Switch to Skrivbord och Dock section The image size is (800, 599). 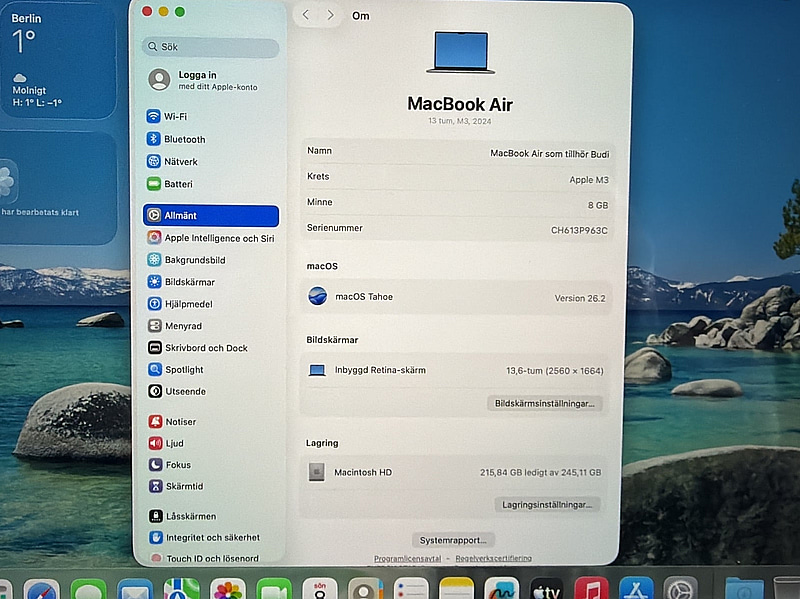pos(205,348)
